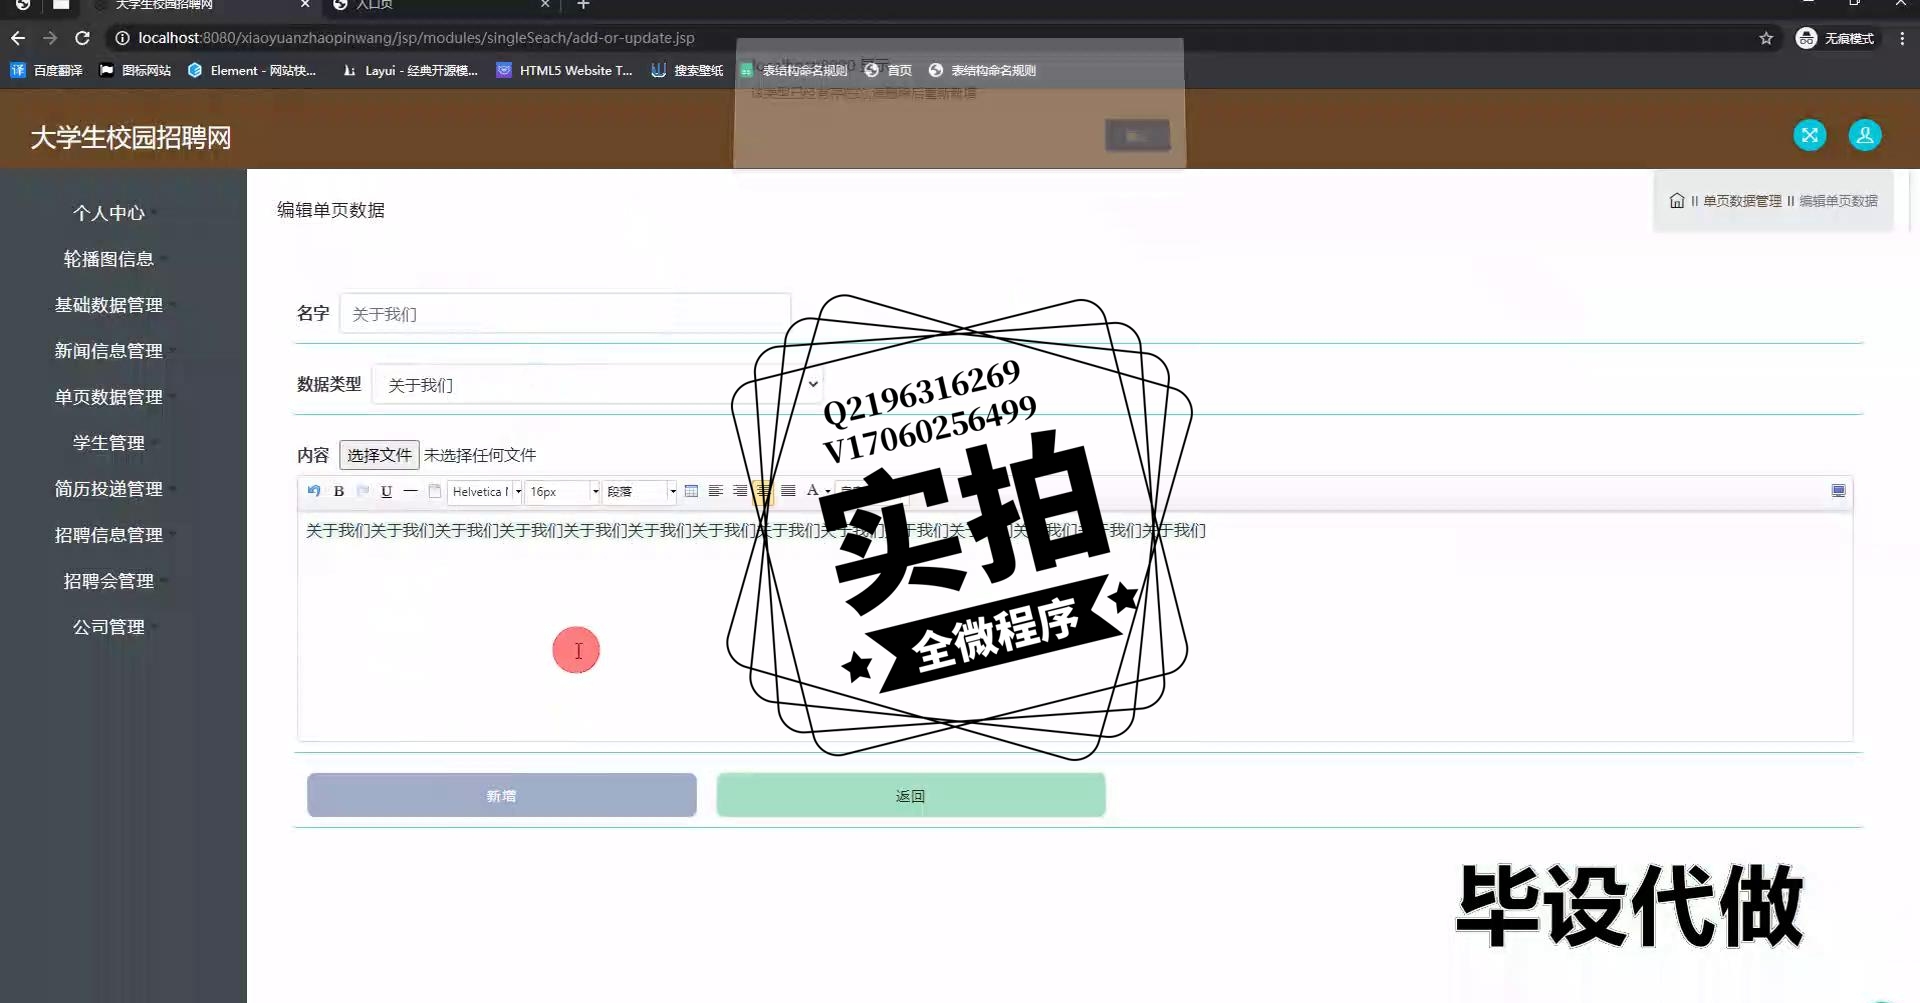
Task: Open the 段落 paragraph format dropdown
Action: 641,491
